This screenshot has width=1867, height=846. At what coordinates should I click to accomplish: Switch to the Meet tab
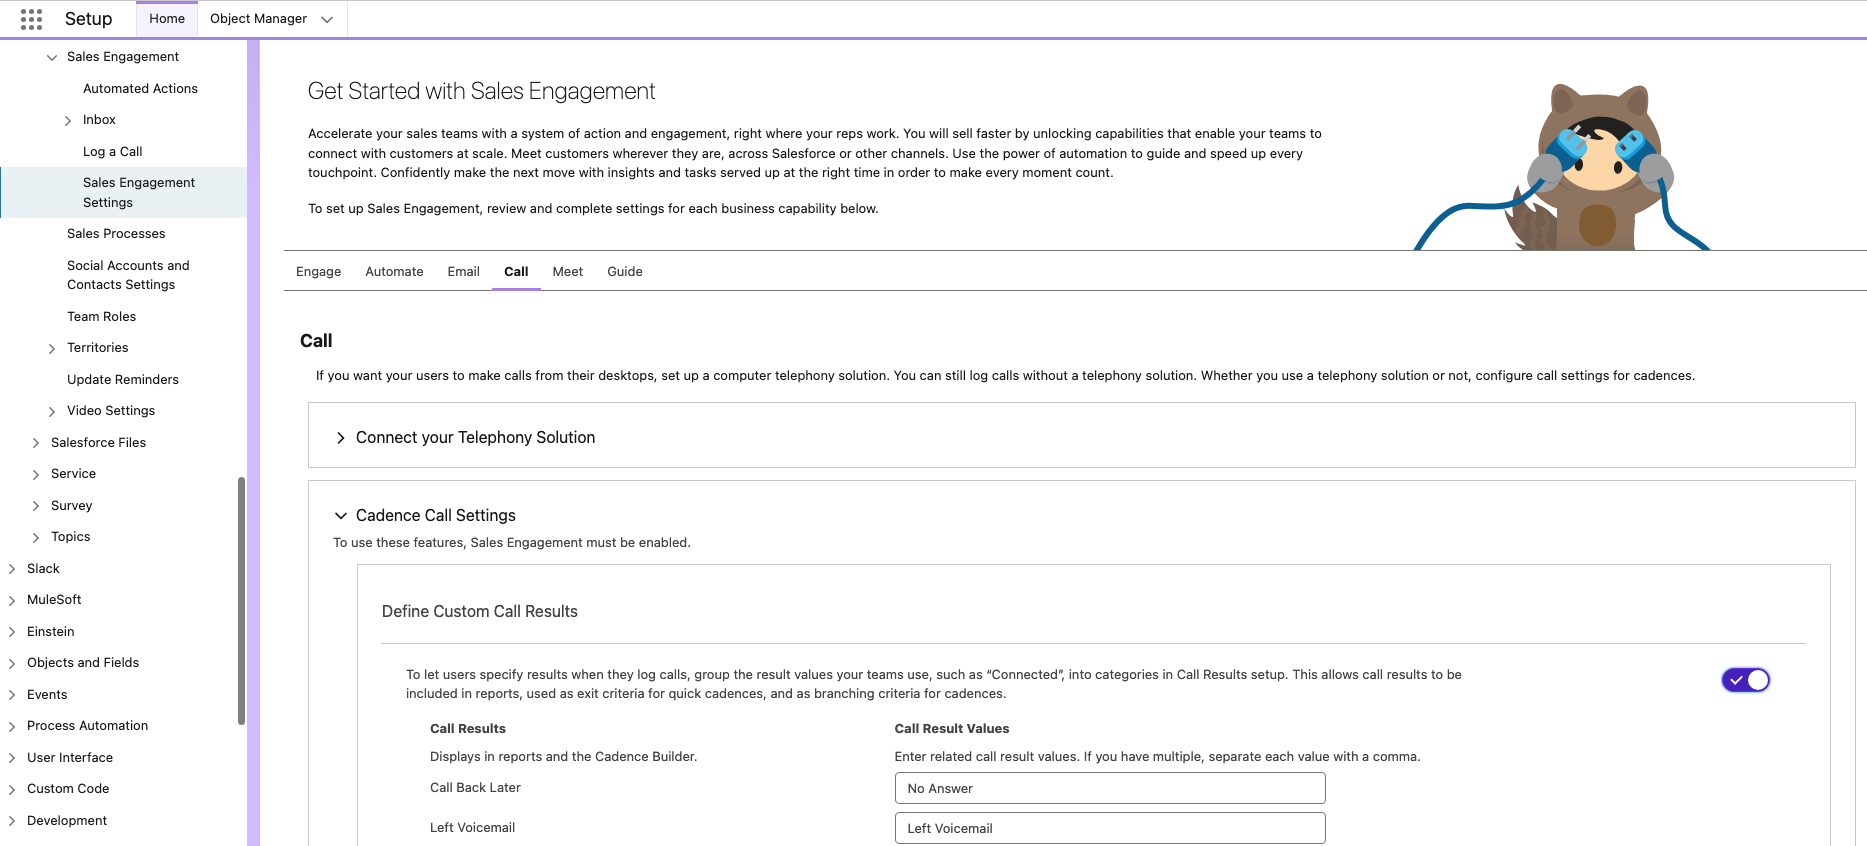567,272
